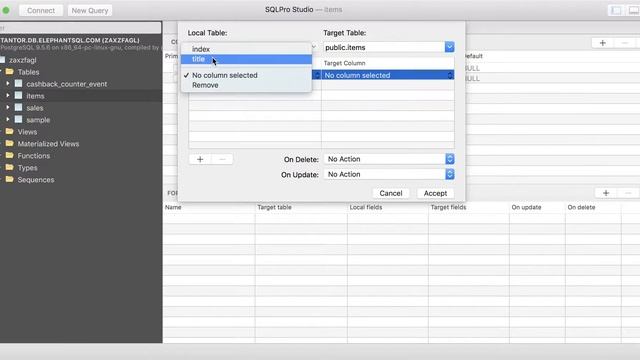Add a column with the top-right plus button

tap(602, 43)
